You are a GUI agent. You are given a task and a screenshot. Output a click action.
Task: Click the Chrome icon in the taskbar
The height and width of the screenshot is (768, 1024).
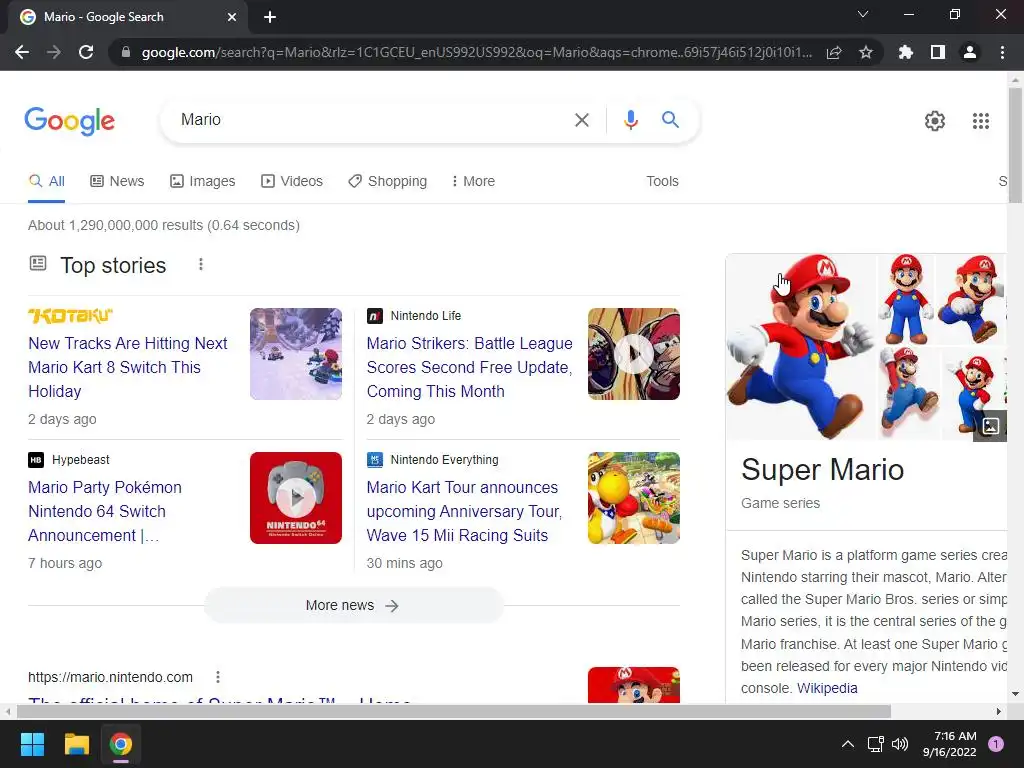(121, 744)
